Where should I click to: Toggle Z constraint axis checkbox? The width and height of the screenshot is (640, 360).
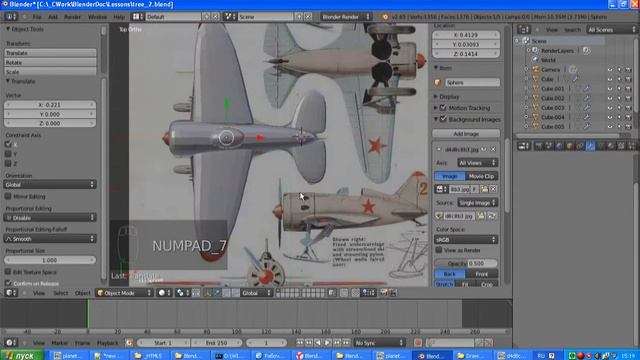pyautogui.click(x=8, y=163)
